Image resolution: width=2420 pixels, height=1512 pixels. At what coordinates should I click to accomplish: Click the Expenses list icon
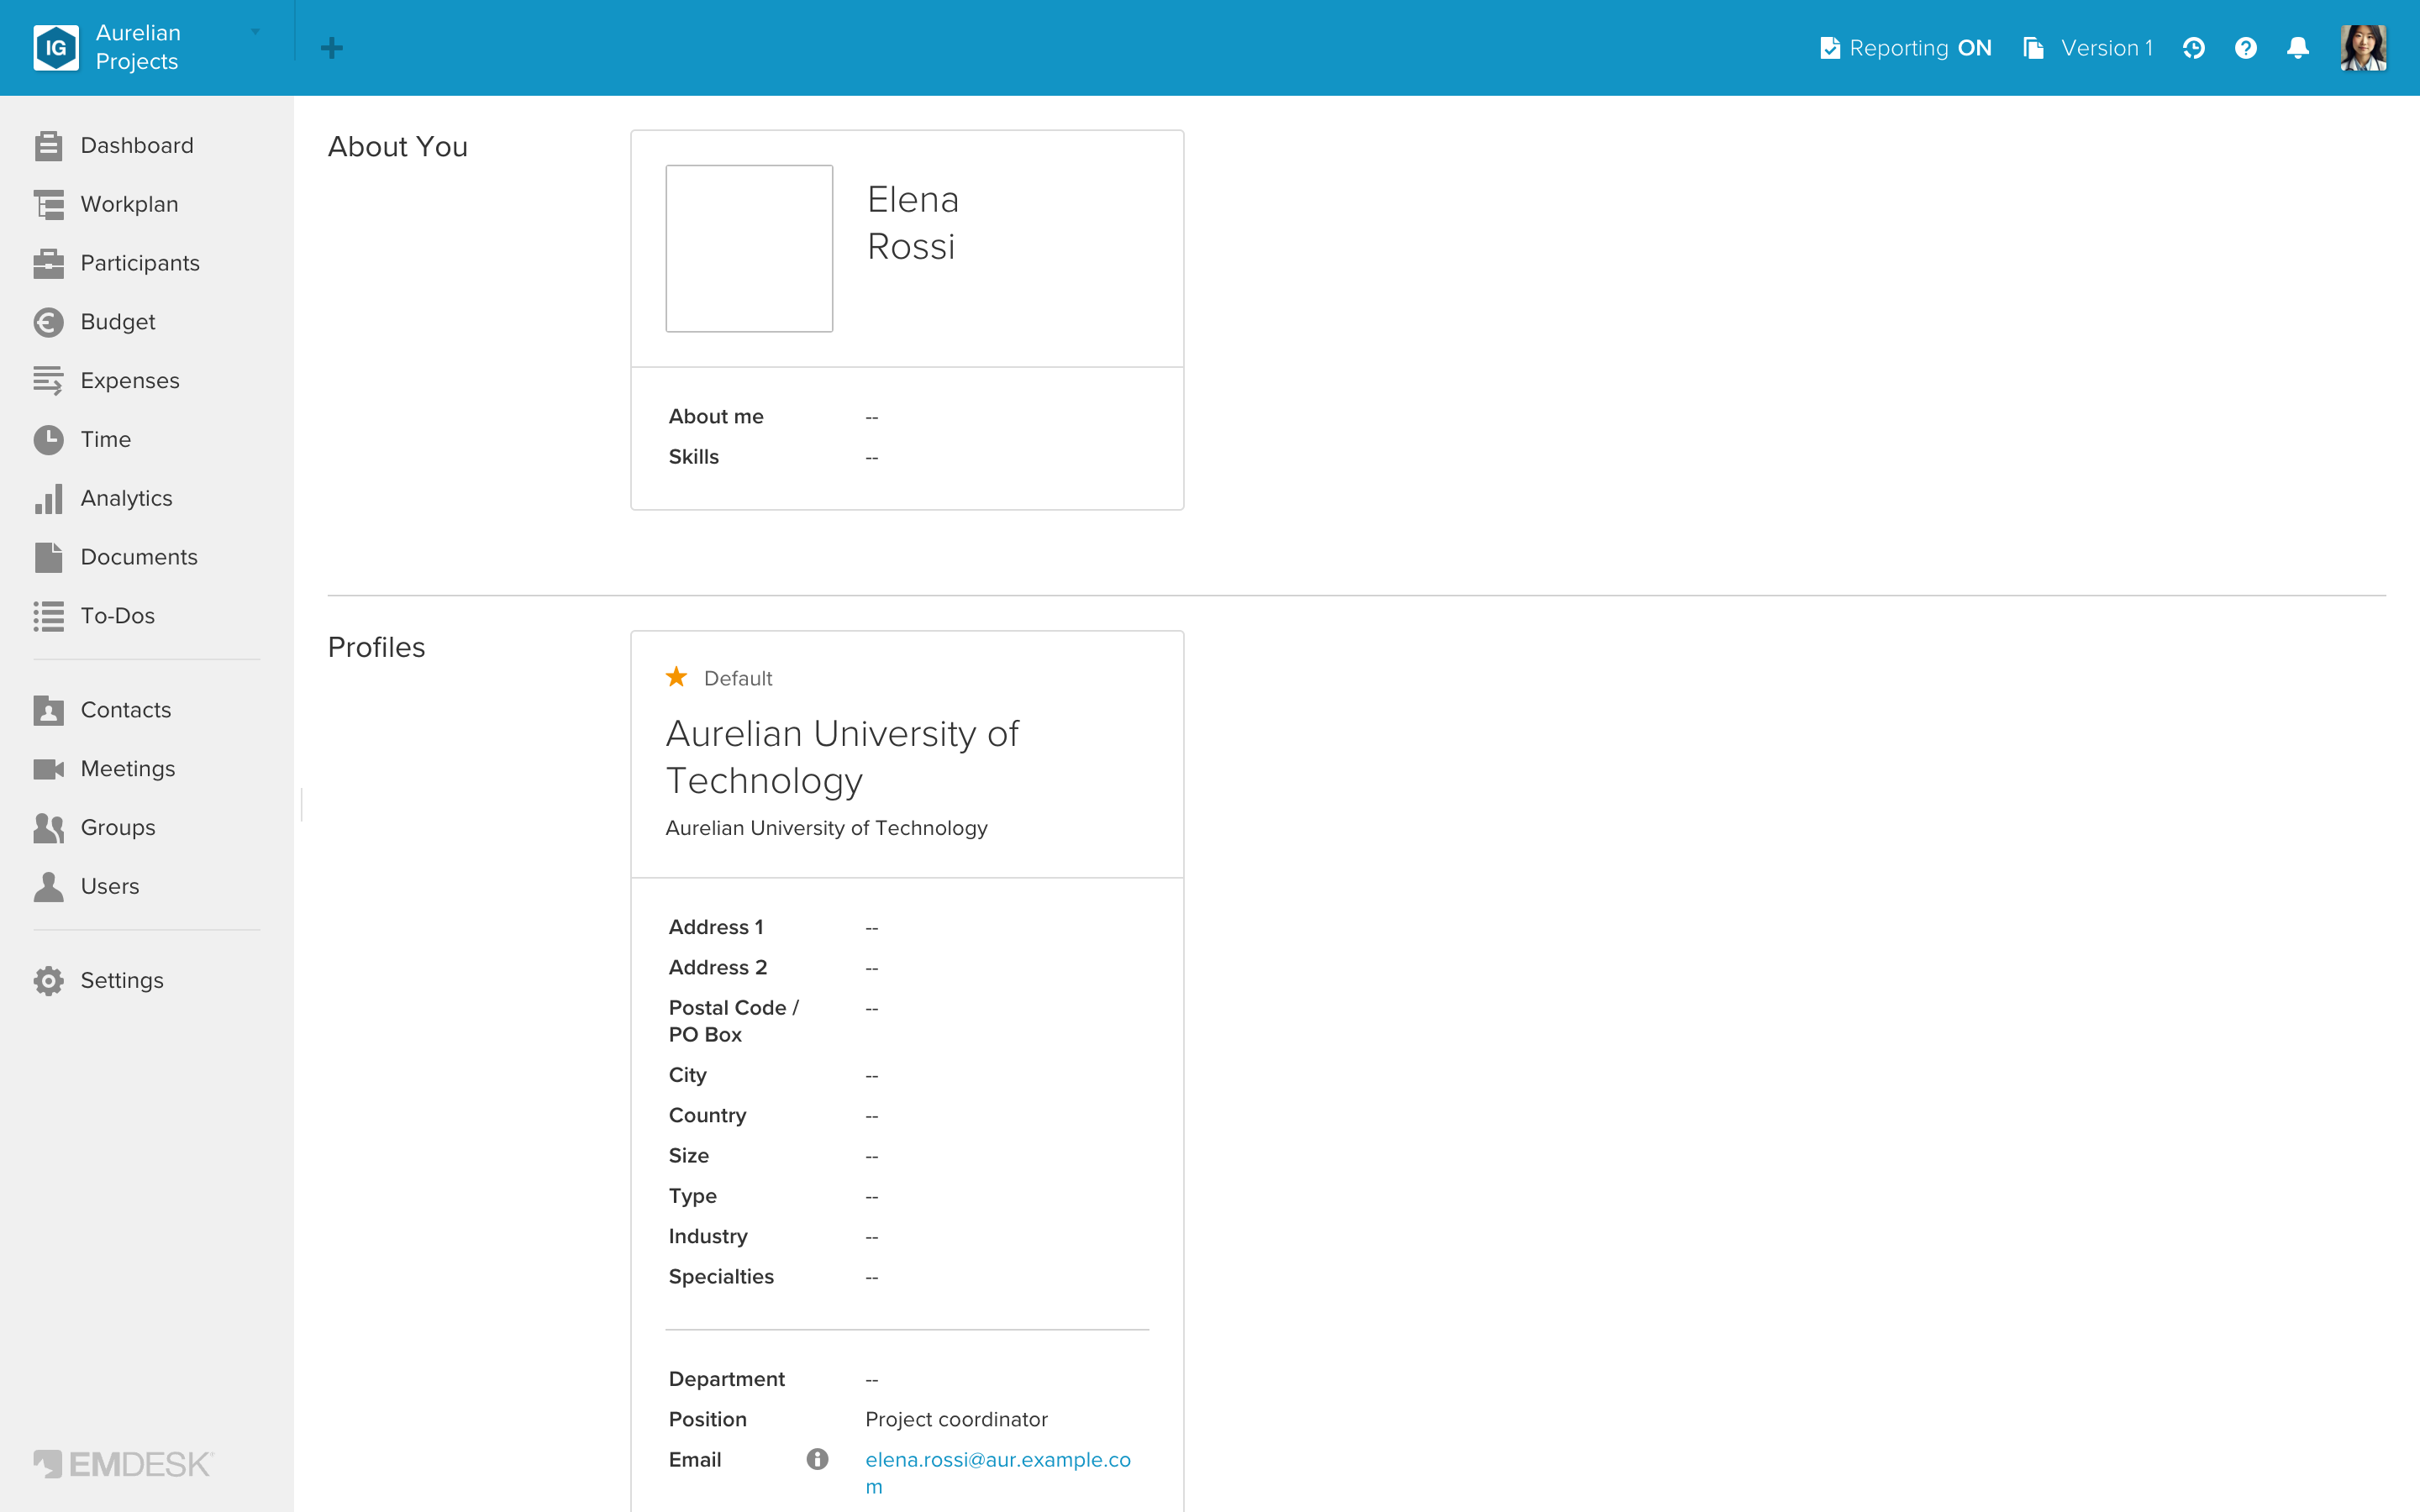48,381
